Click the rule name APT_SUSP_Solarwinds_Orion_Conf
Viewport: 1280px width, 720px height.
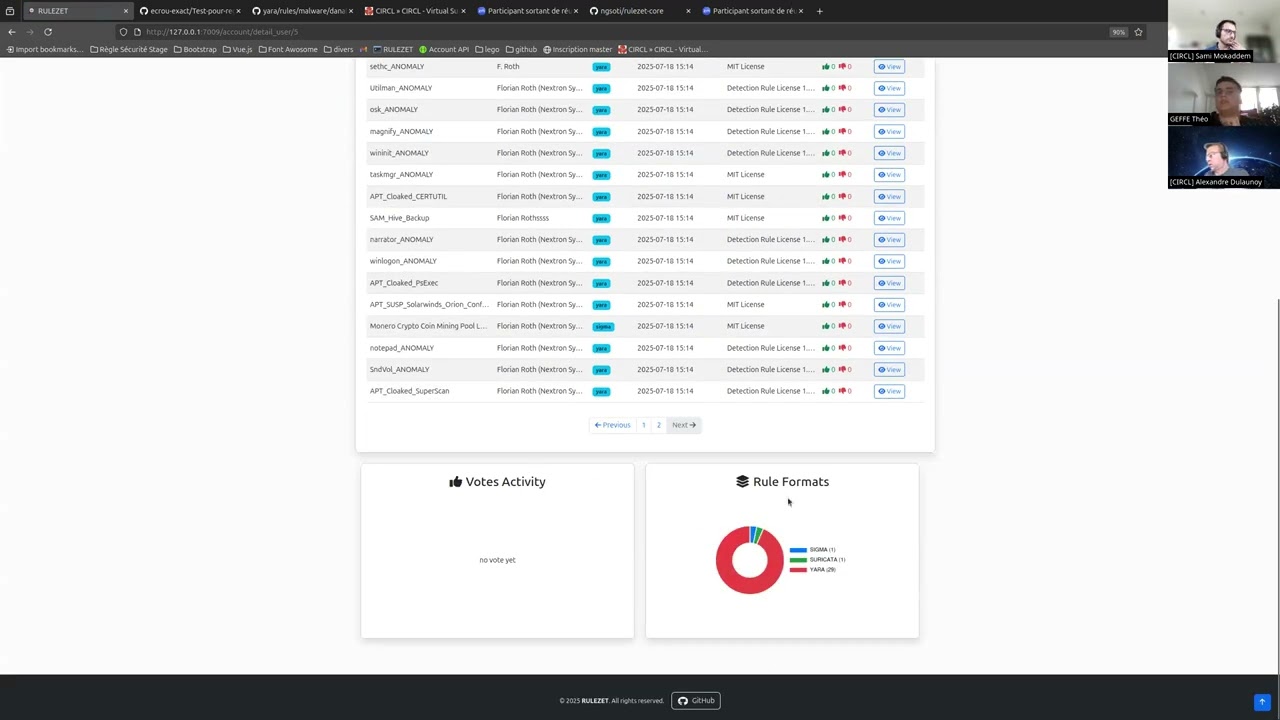coord(429,304)
